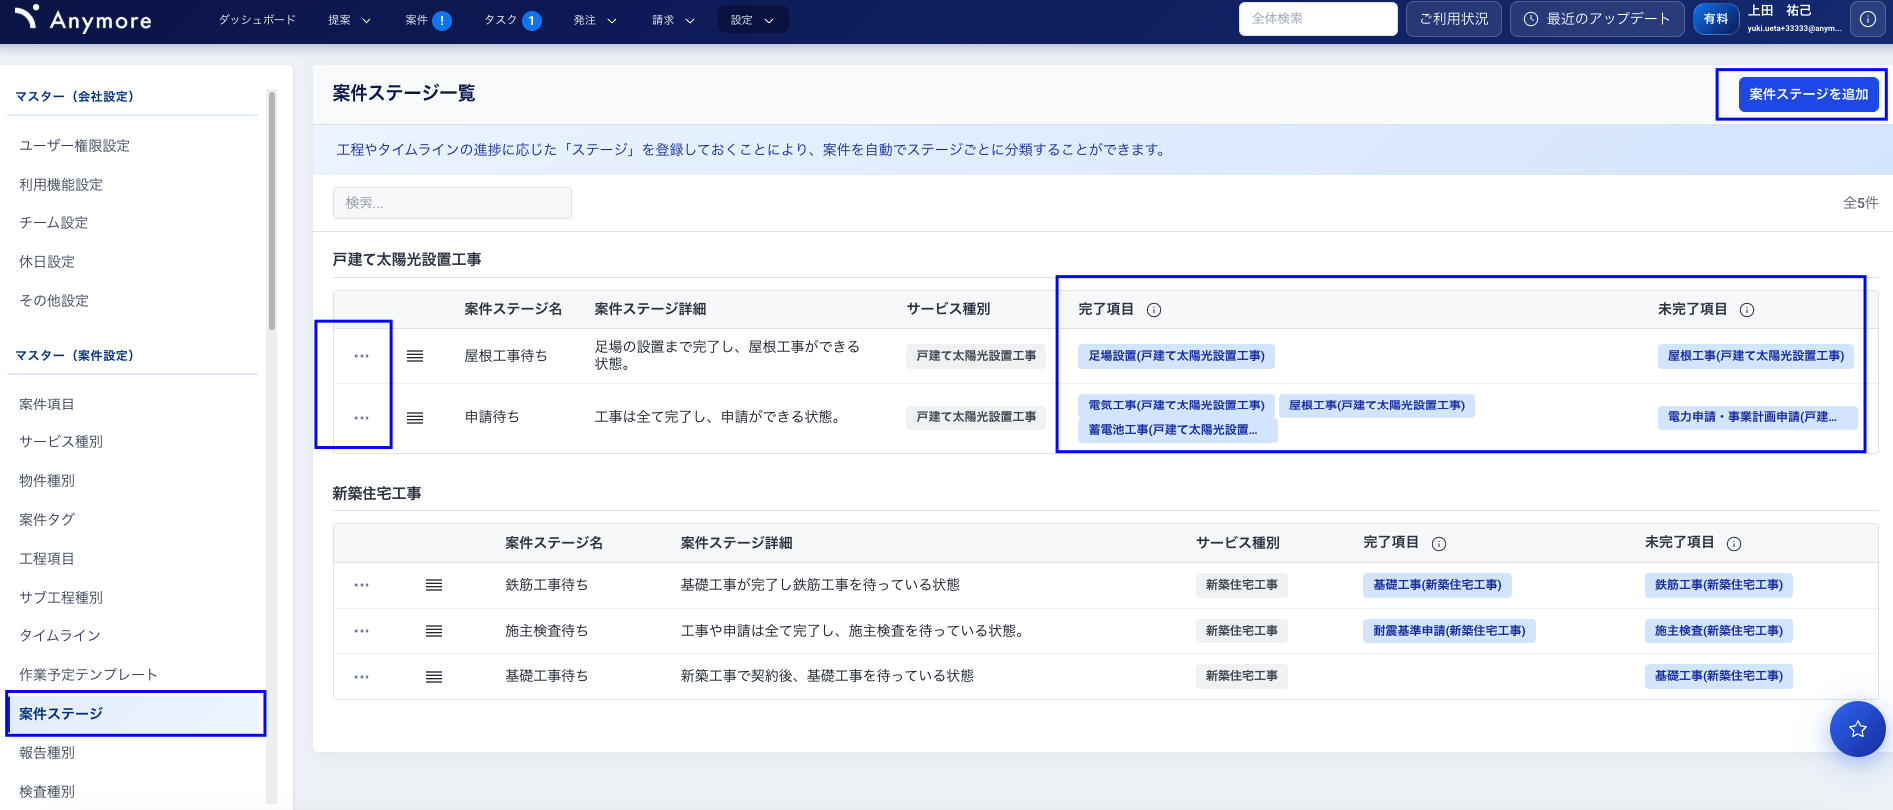1893x810 pixels.
Task: Open three-dot menu for 申請待ち row
Action: coord(361,418)
